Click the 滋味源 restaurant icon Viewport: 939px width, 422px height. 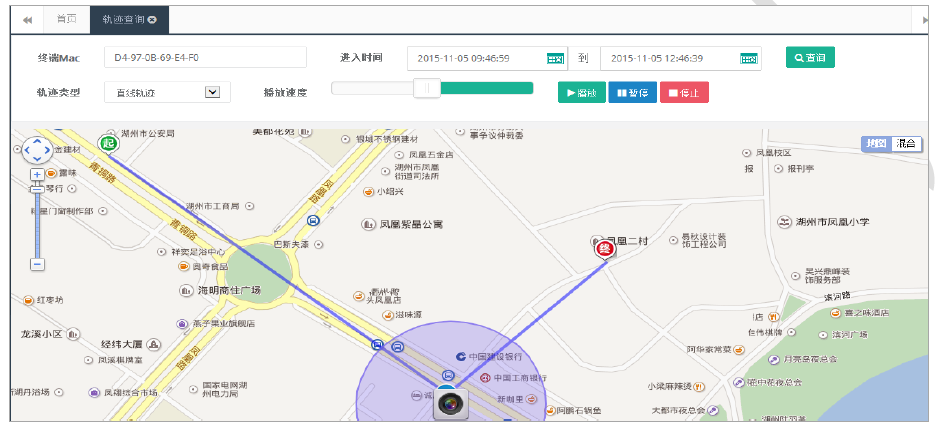(x=386, y=314)
